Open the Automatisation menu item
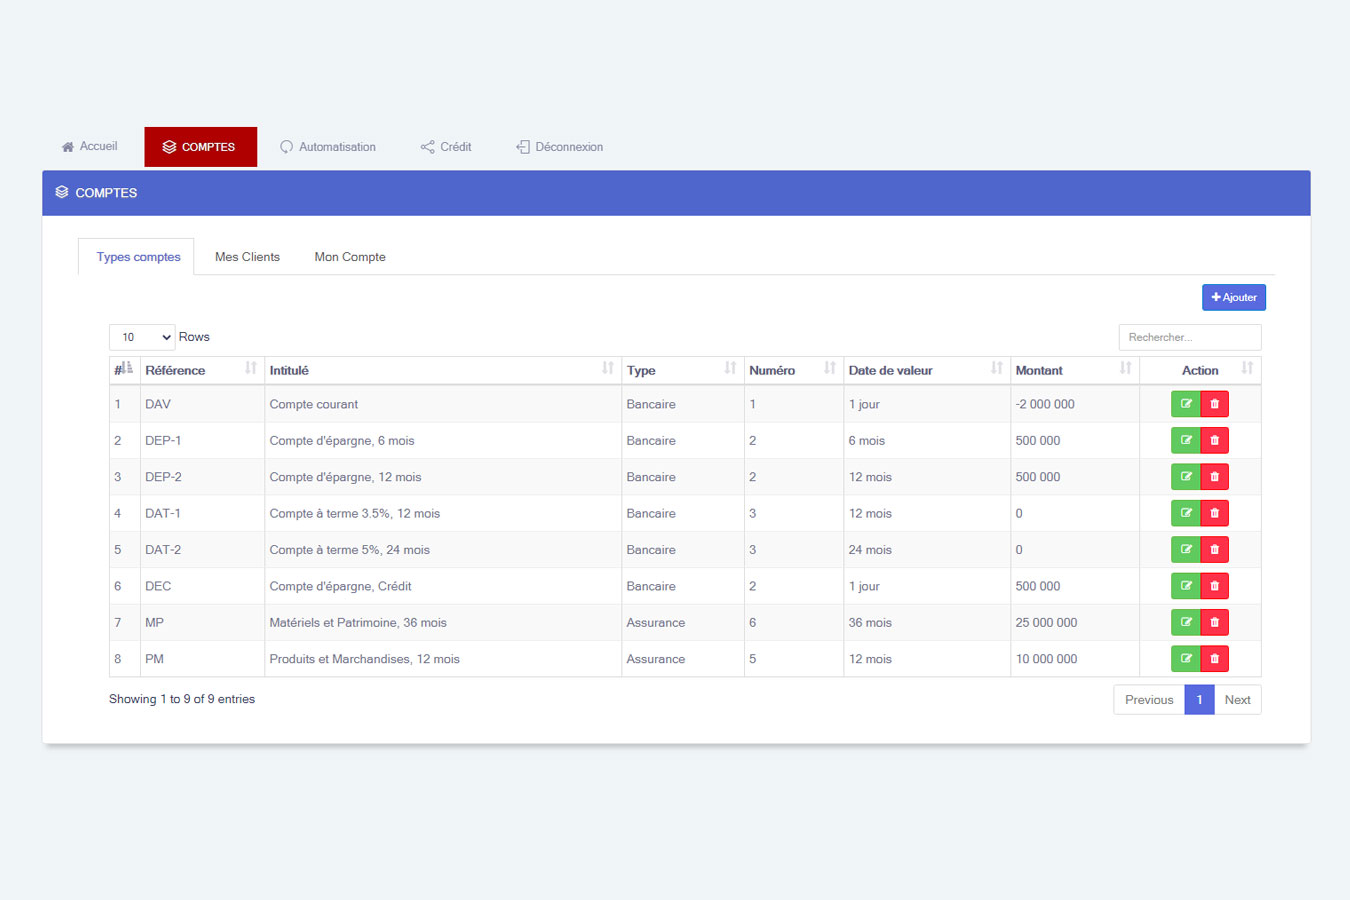 coord(328,147)
